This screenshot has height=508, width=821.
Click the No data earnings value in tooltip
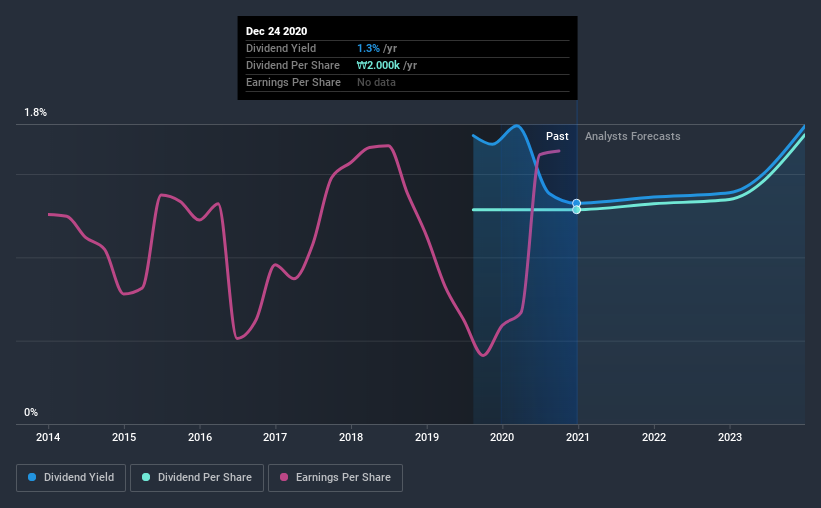tap(376, 82)
